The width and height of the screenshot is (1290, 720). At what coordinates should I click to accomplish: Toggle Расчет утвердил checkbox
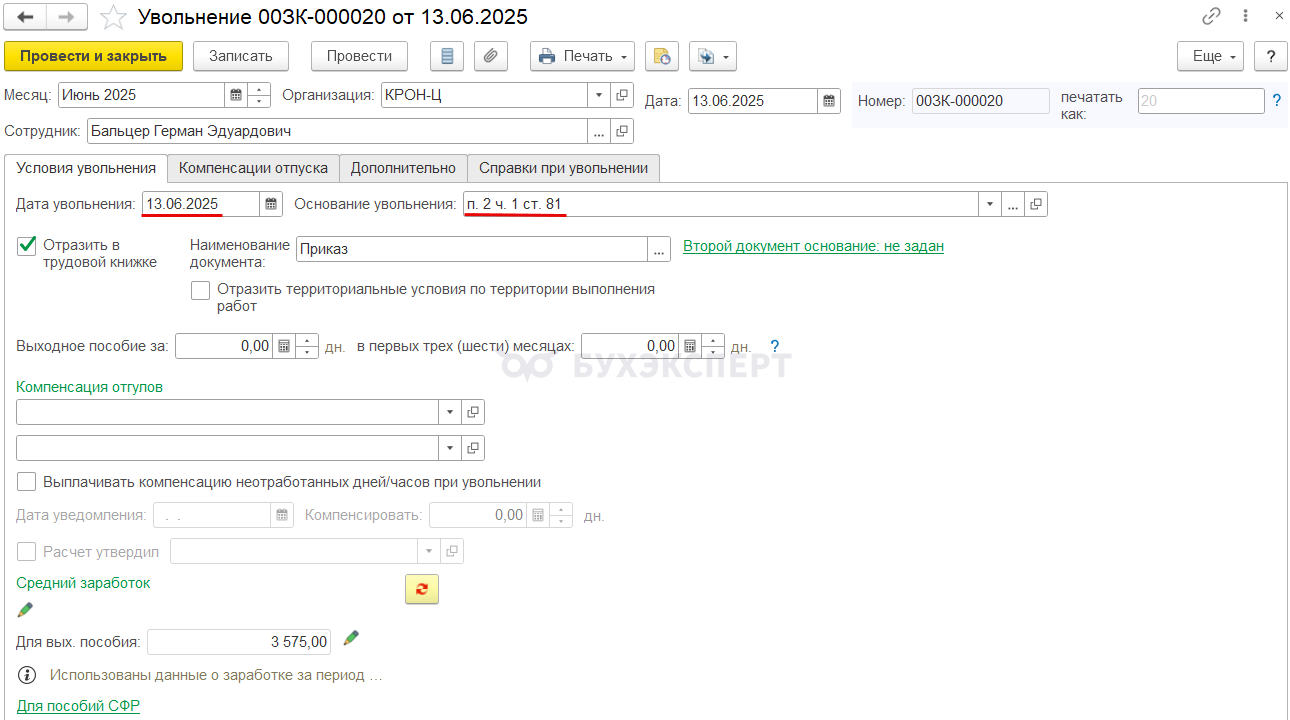[27, 551]
